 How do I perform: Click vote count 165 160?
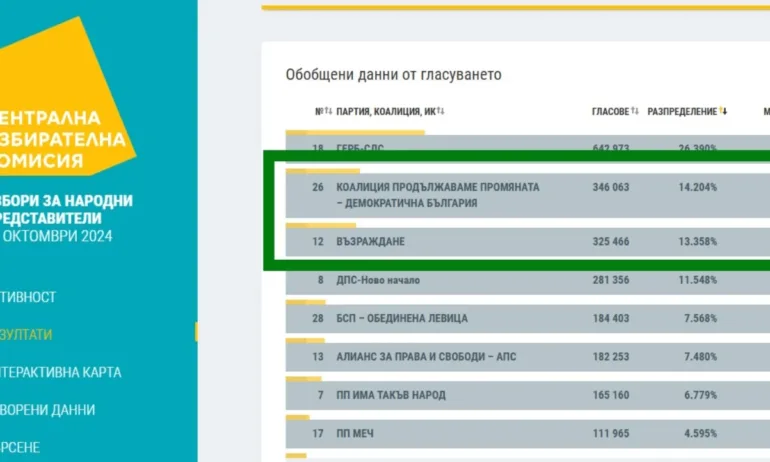(610, 395)
